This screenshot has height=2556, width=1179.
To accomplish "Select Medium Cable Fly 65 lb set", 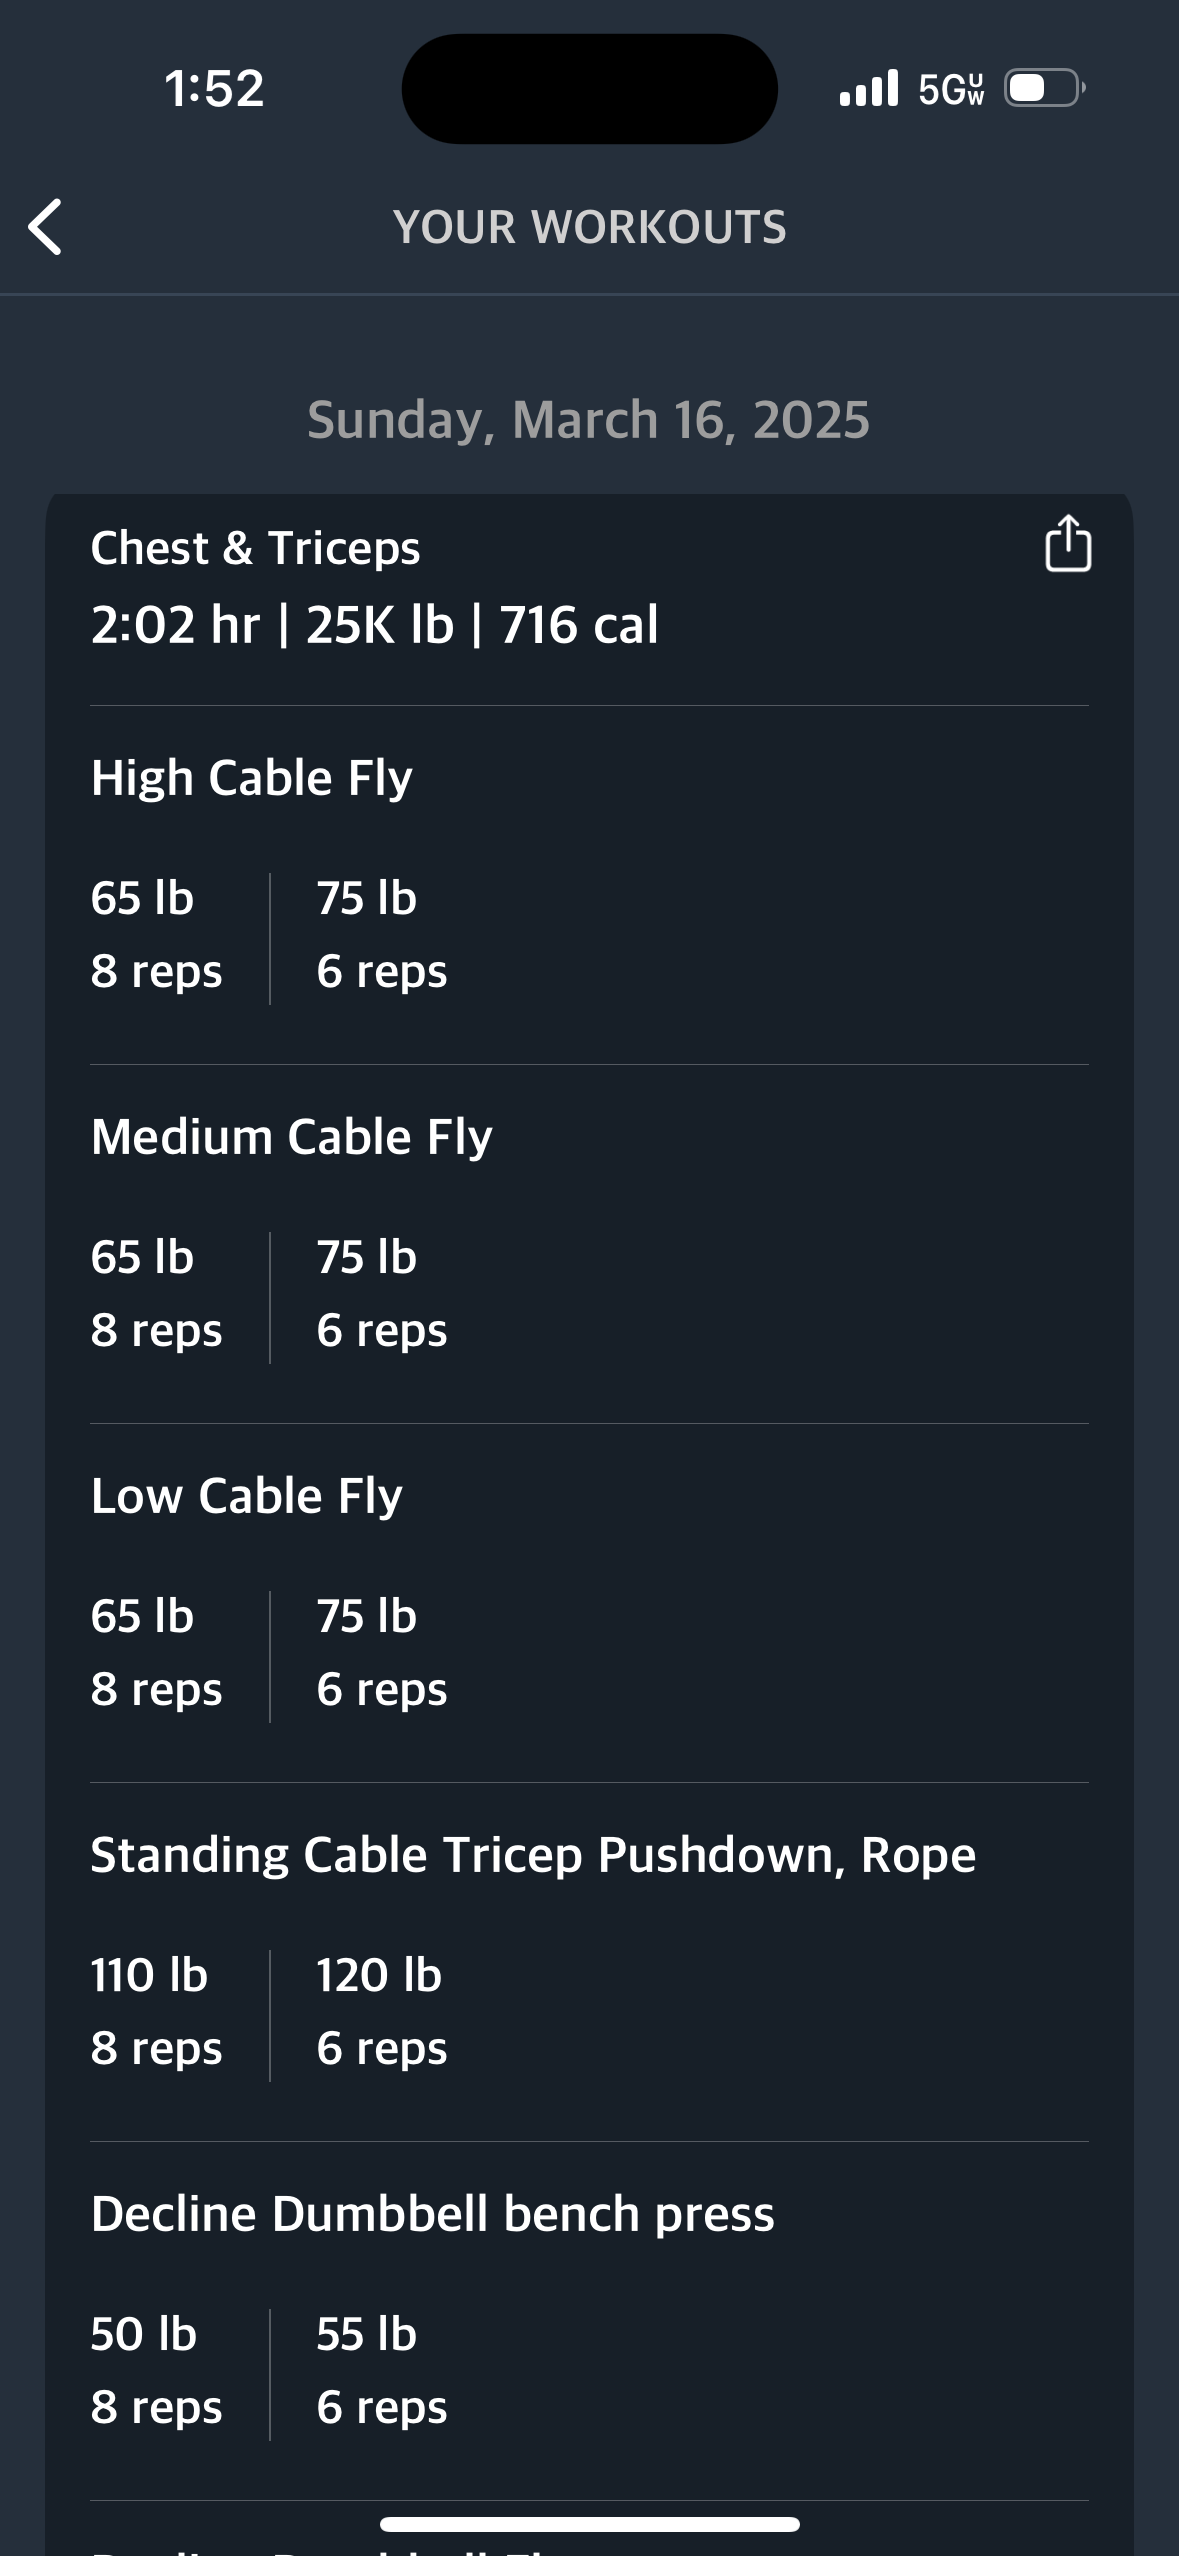I will coord(157,1294).
